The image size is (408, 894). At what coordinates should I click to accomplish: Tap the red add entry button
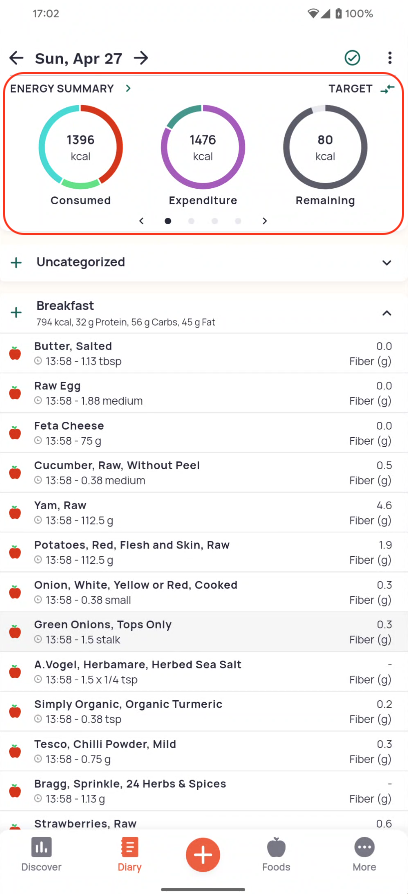pos(203,855)
